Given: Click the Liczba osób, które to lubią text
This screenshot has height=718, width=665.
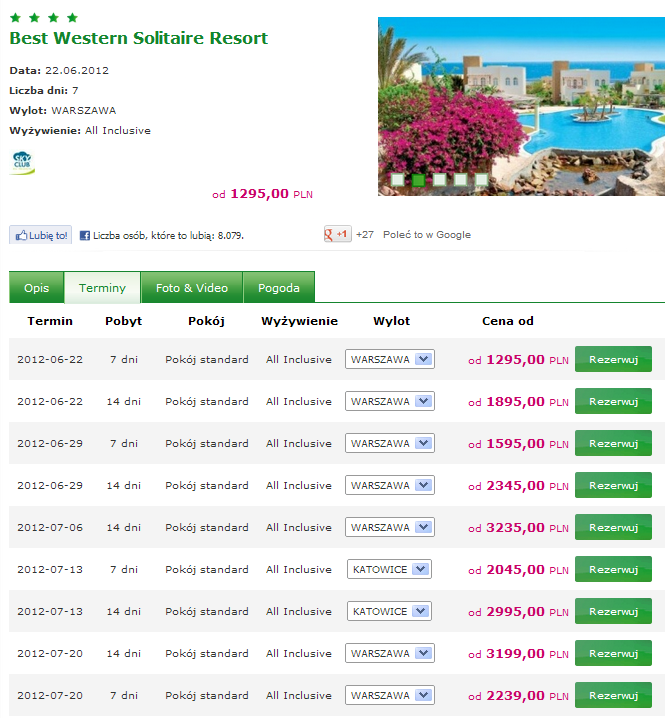Looking at the screenshot, I should click(168, 236).
